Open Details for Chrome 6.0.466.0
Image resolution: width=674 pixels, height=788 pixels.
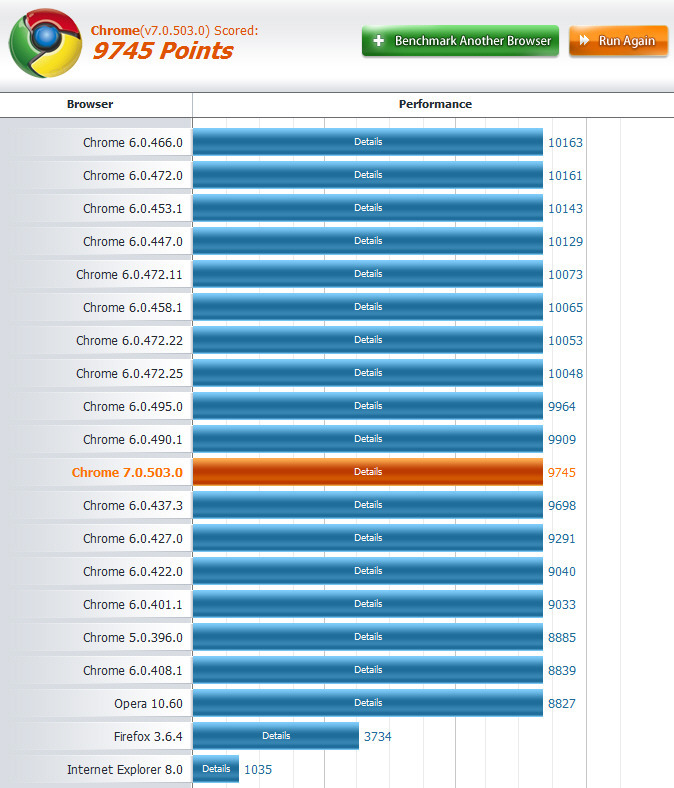coord(368,142)
